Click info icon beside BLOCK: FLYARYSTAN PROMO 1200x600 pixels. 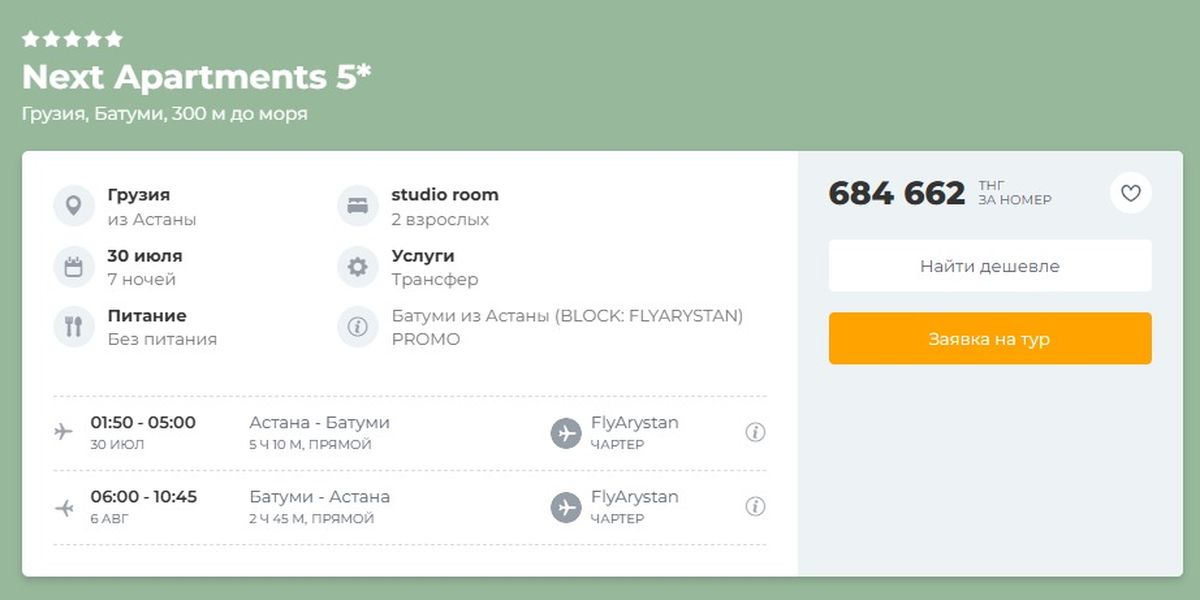[x=358, y=326]
